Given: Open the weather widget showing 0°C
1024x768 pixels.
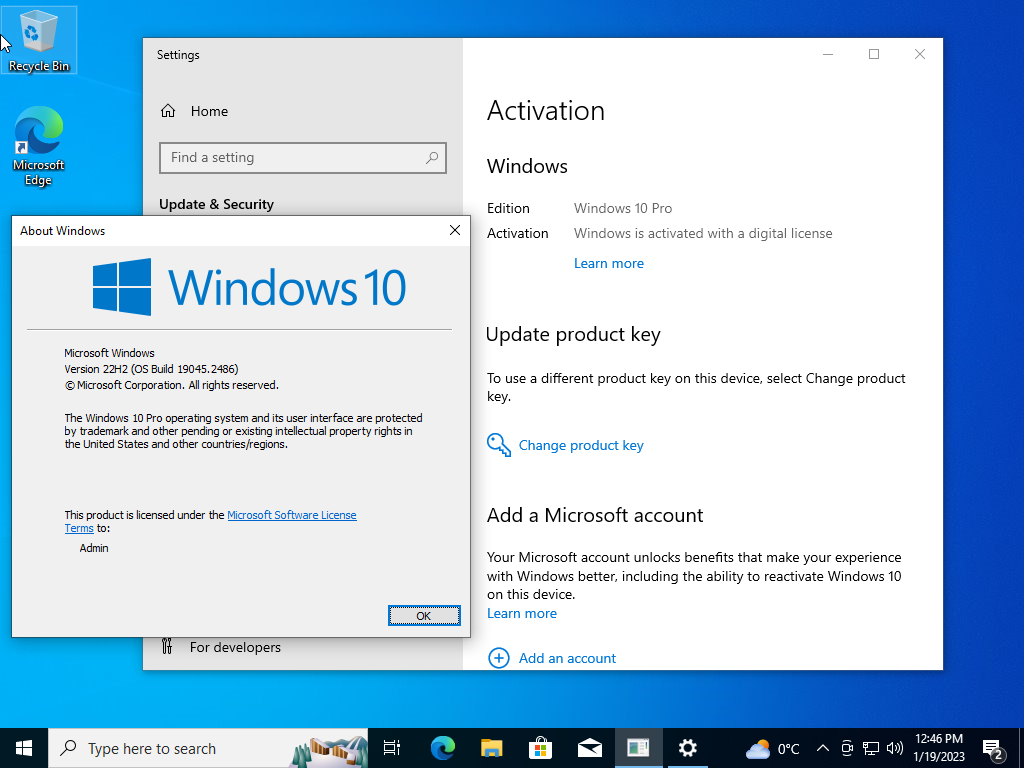Looking at the screenshot, I should pos(773,748).
